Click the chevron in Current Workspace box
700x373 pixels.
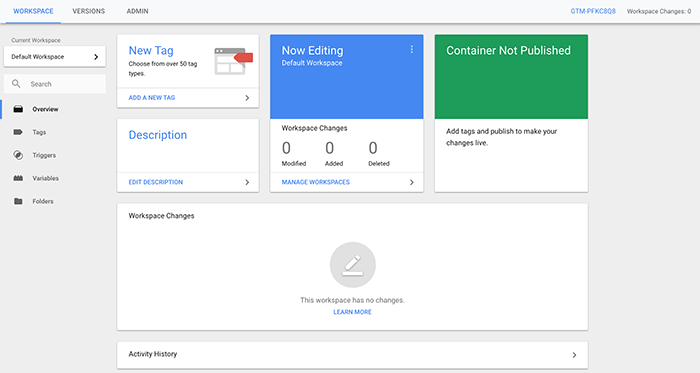96,57
